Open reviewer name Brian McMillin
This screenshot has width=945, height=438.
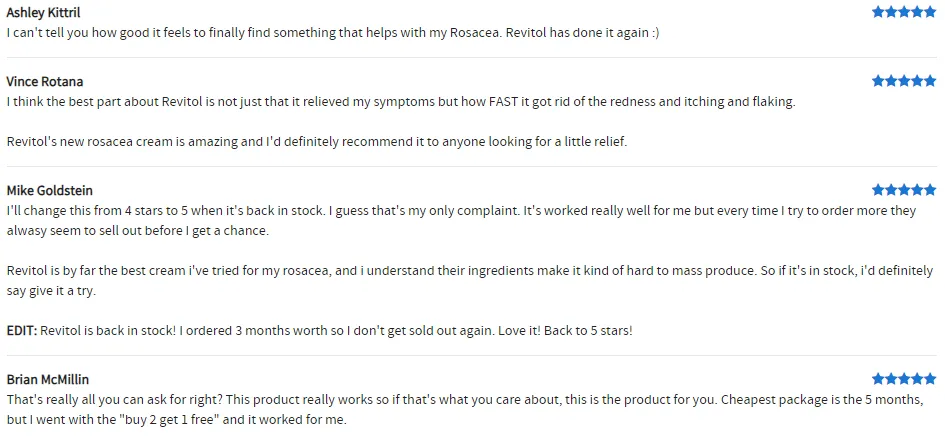(x=48, y=380)
